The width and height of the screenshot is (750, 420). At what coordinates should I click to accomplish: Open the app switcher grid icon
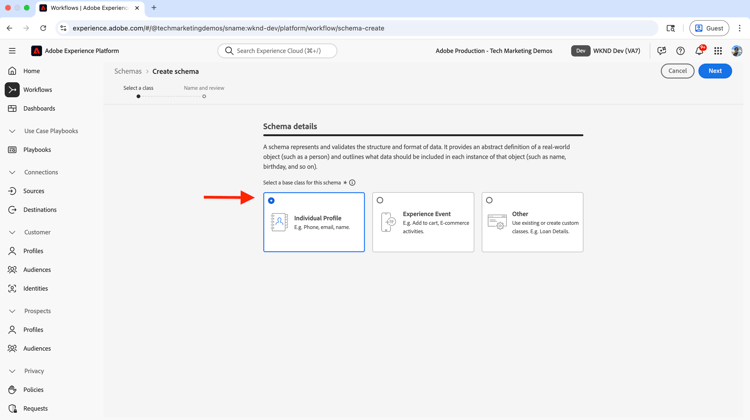(718, 51)
